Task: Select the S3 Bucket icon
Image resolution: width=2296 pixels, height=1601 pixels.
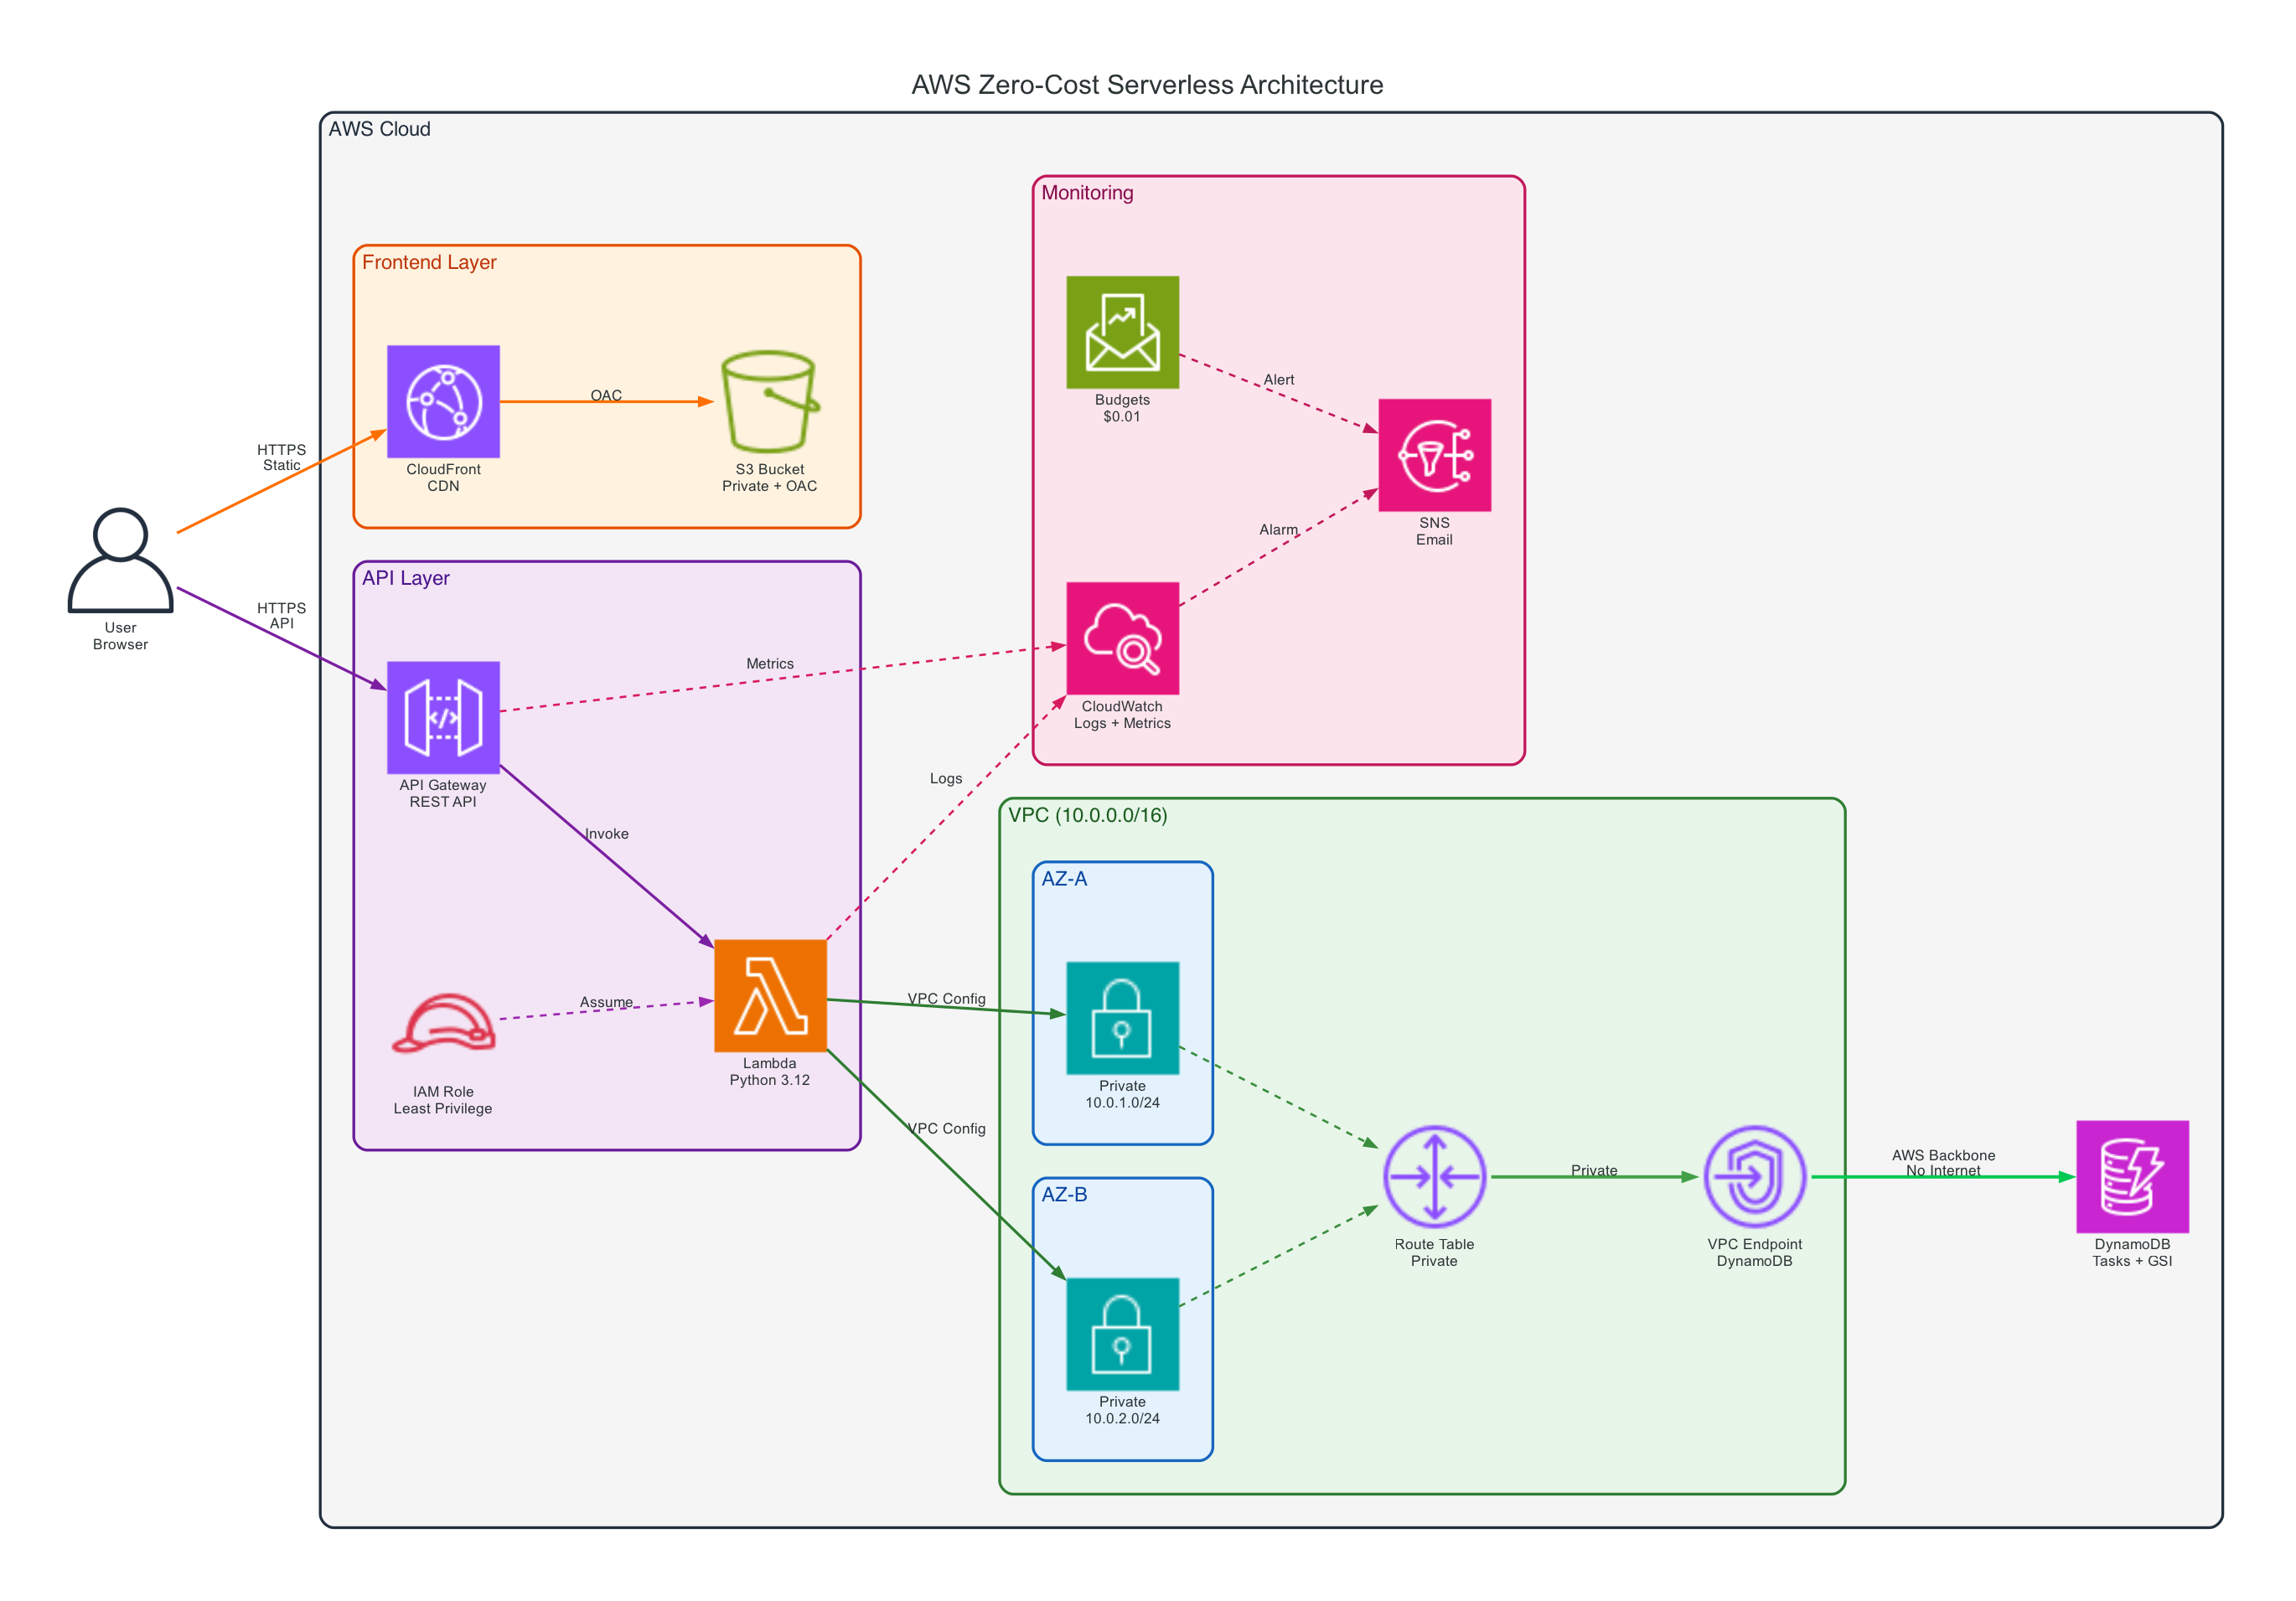Action: 769,401
